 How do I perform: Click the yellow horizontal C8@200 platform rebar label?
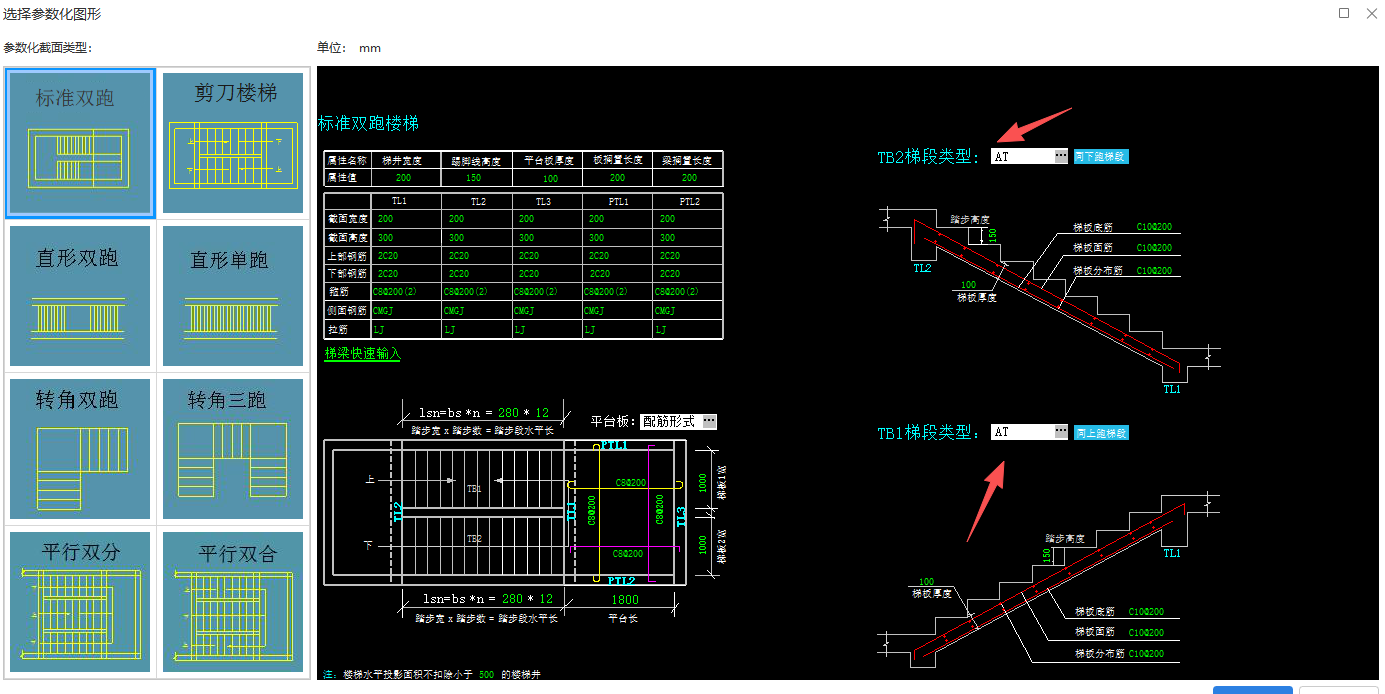[630, 482]
